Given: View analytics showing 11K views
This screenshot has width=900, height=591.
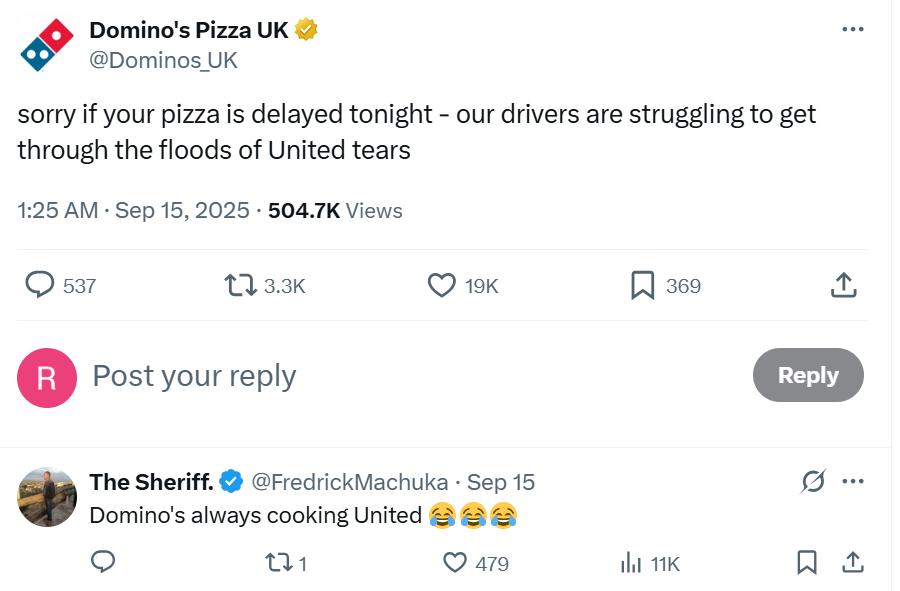Looking at the screenshot, I should click(x=650, y=563).
